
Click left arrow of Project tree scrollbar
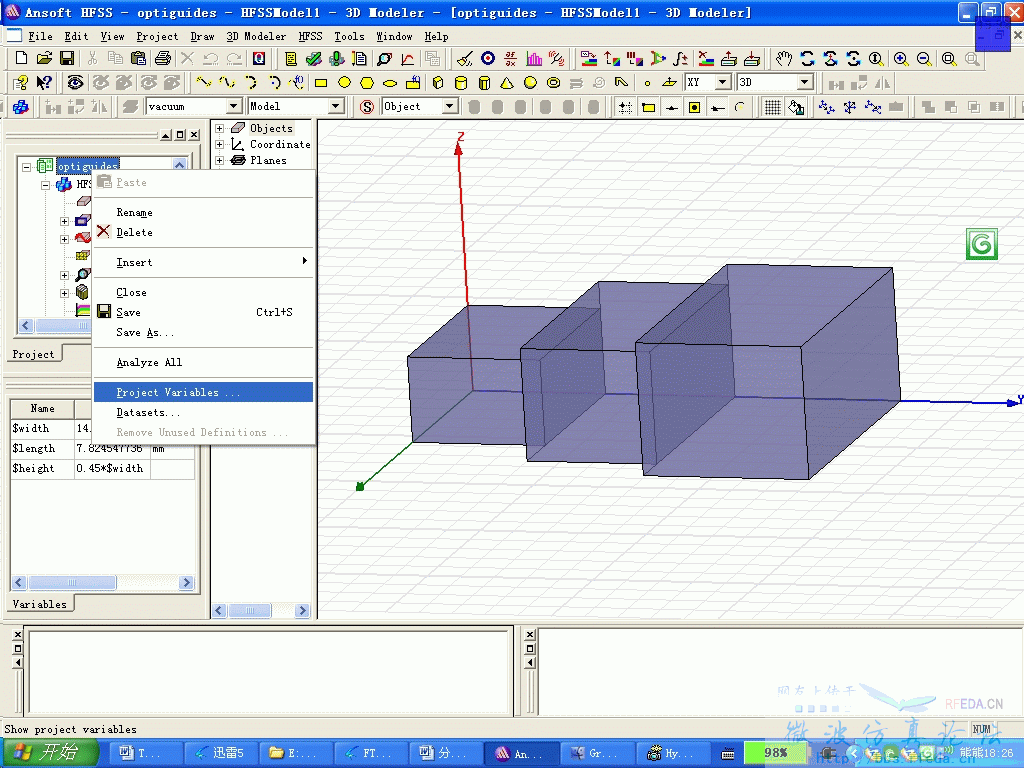(26, 325)
